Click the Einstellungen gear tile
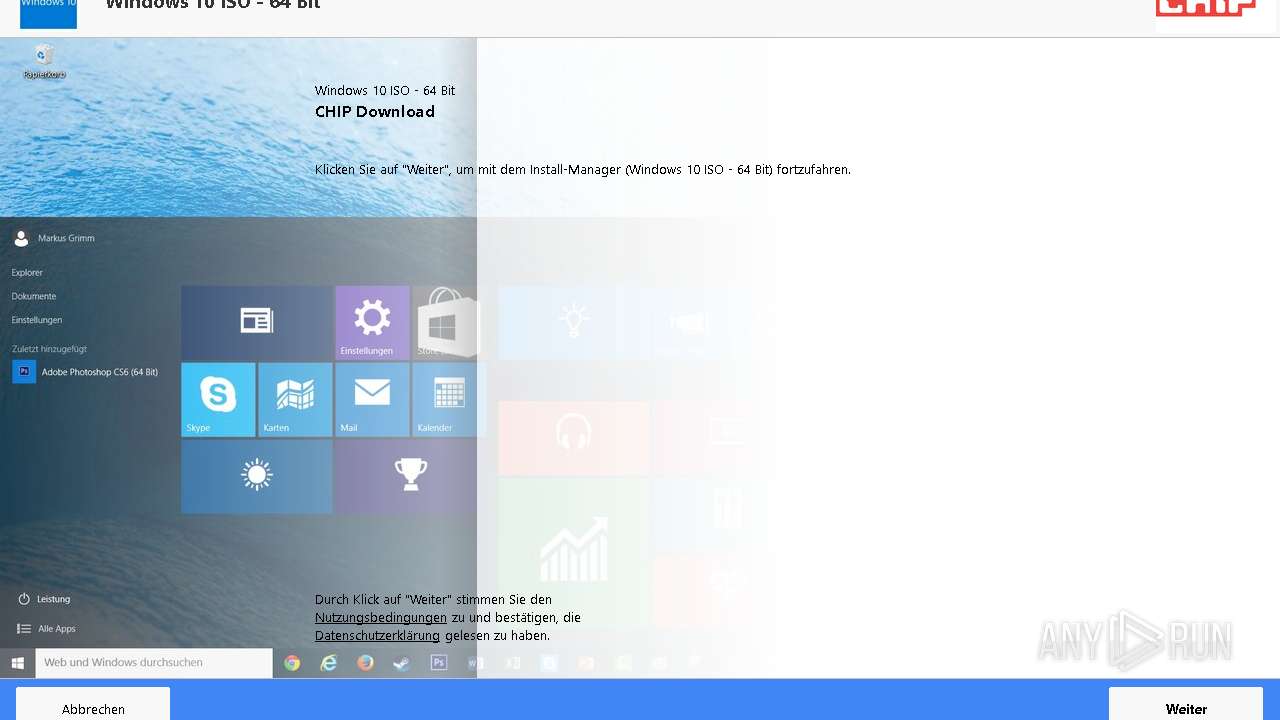 pos(372,322)
